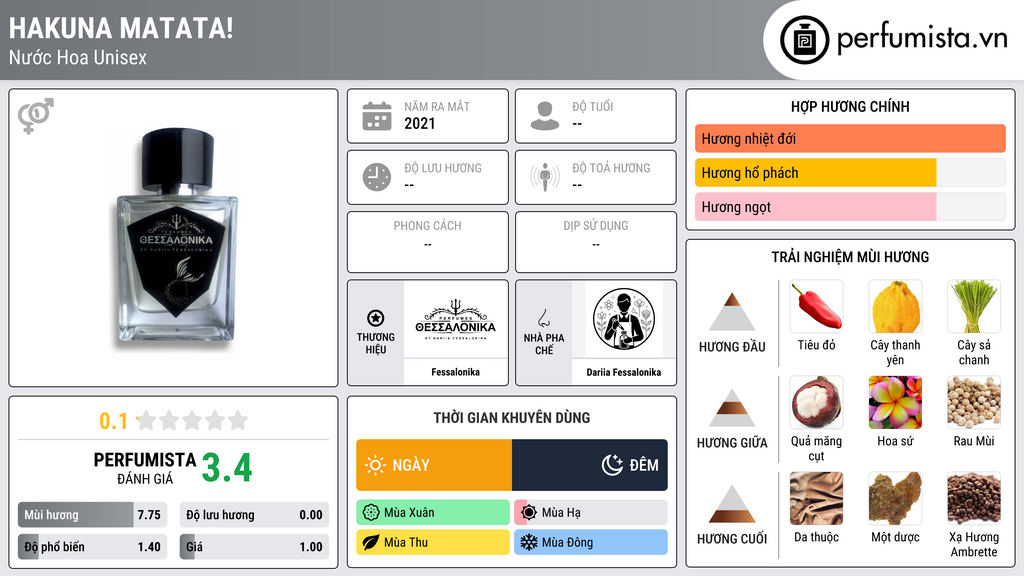1024x576 pixels.
Task: Click the Dịp sử dụng occasion box
Action: click(596, 242)
